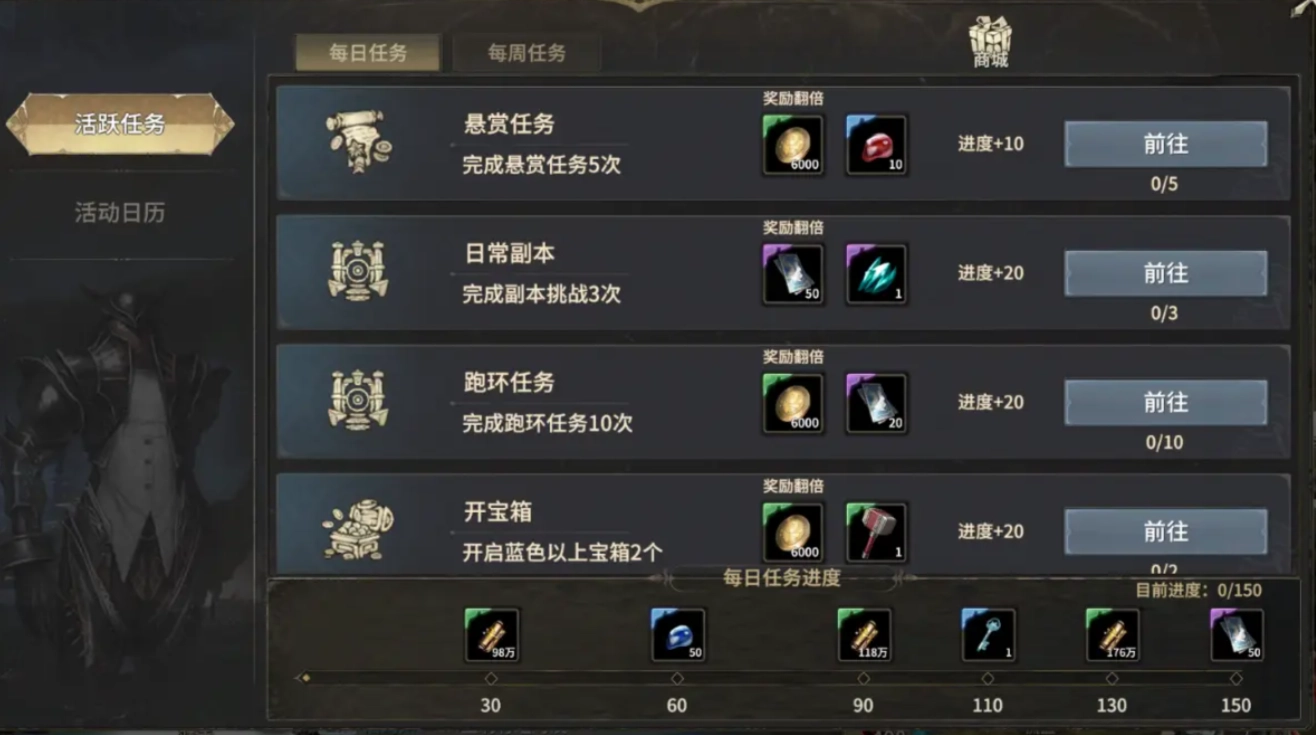Viewport: 1316px width, 735px height.
Task: Click the 日常副本 dungeon emblem icon
Action: click(x=358, y=270)
